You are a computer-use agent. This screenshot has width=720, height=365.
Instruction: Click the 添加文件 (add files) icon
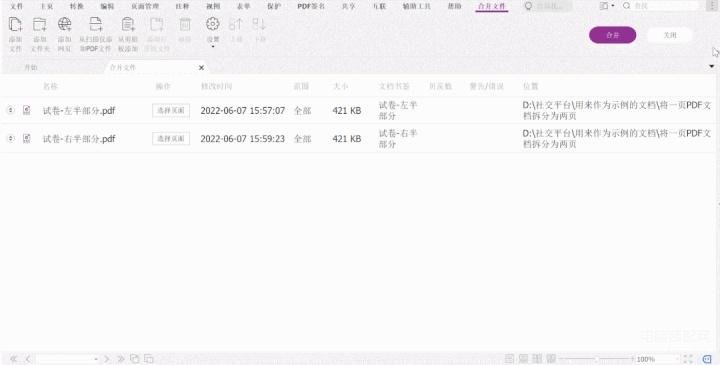click(x=15, y=24)
